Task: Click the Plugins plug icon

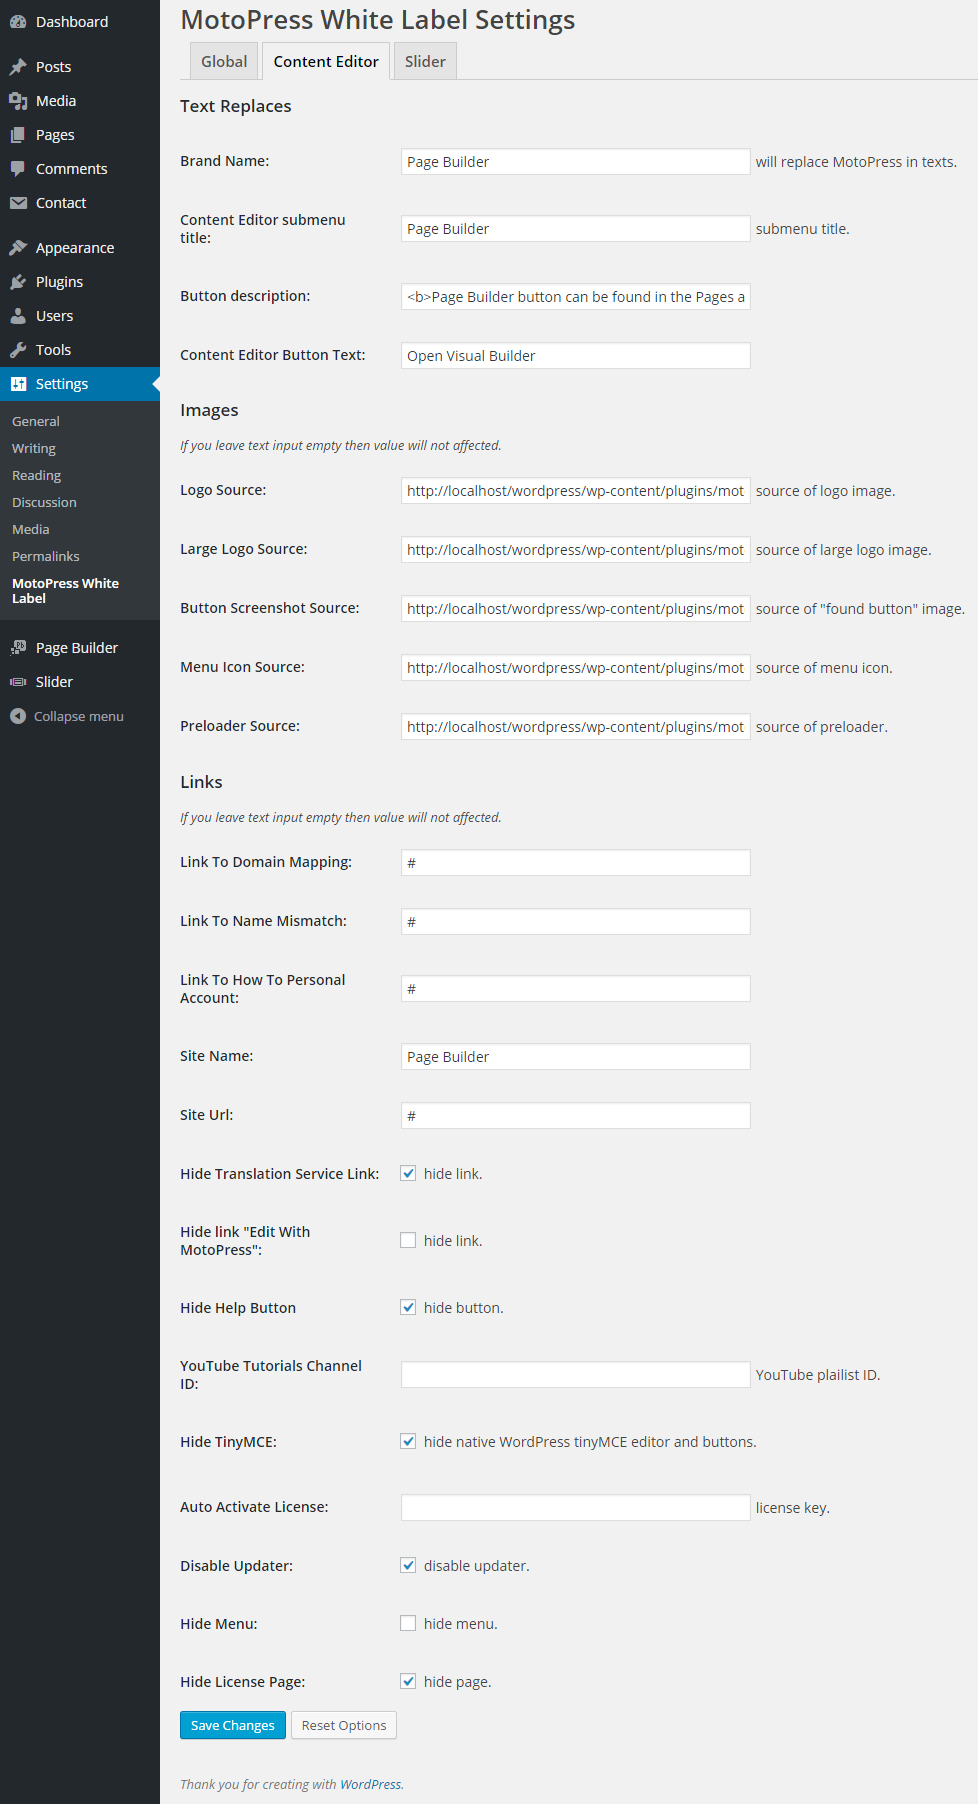Action: point(18,282)
